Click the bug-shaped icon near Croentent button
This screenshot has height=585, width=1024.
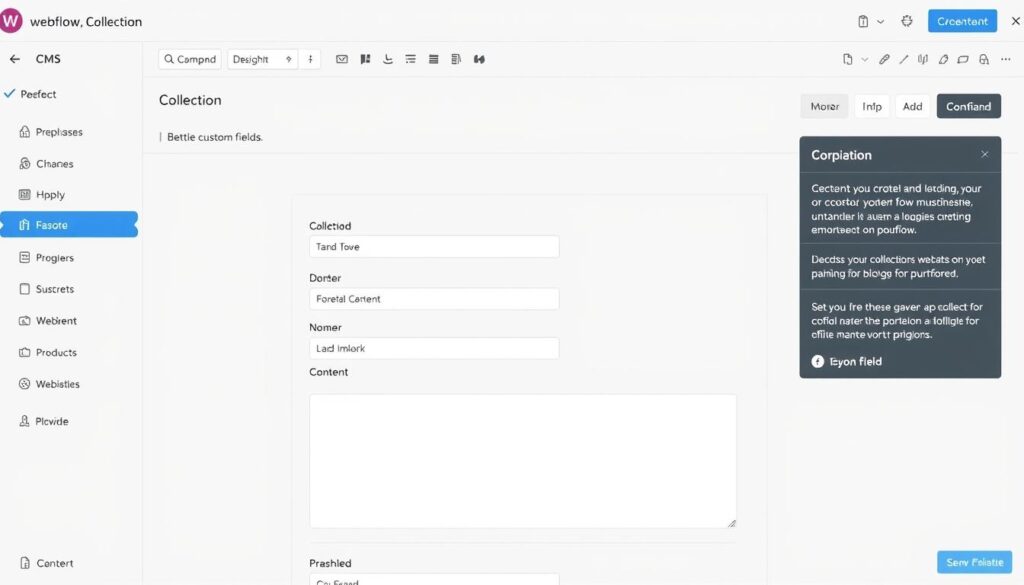[906, 21]
